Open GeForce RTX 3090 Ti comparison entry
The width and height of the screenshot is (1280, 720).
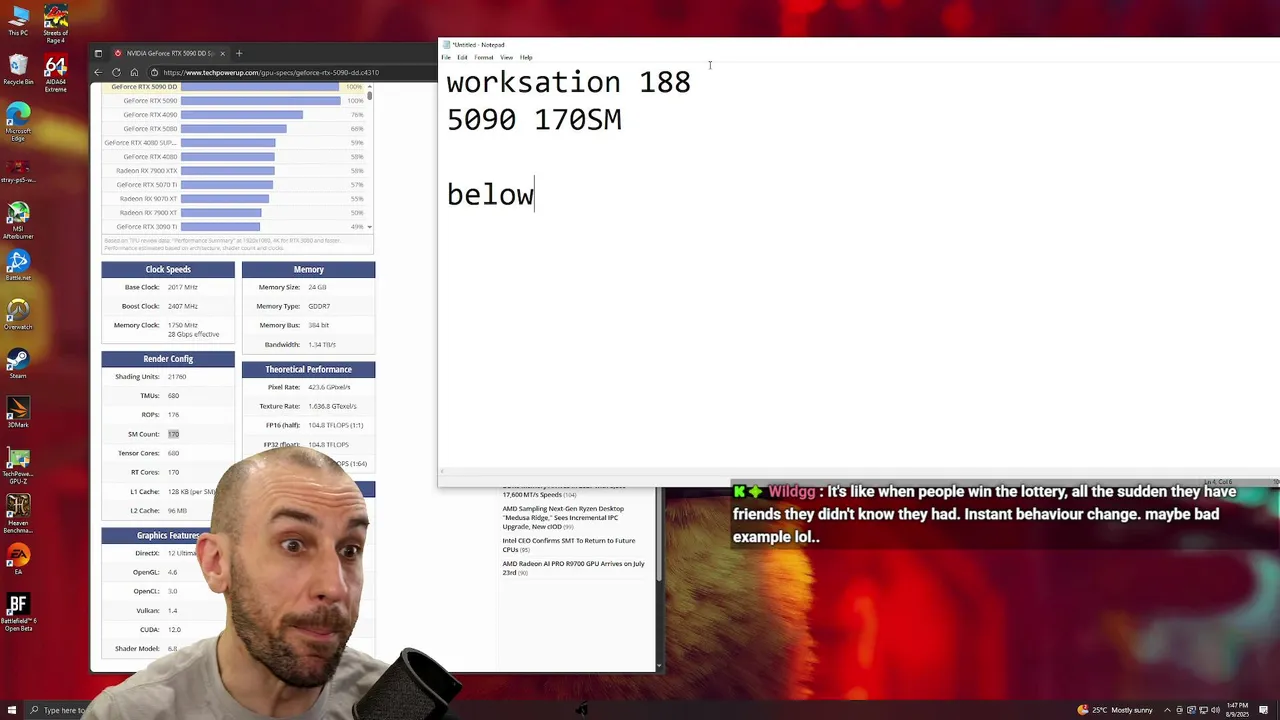pos(147,226)
